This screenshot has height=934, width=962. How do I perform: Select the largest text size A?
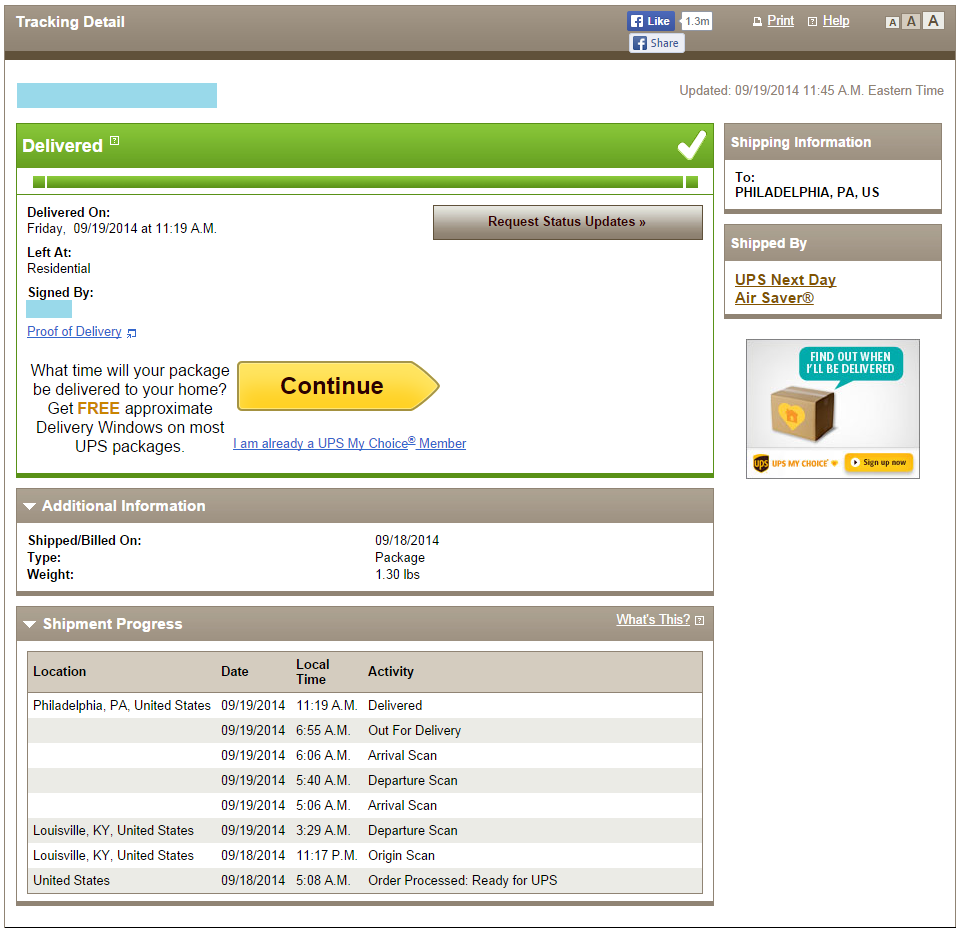(x=933, y=20)
